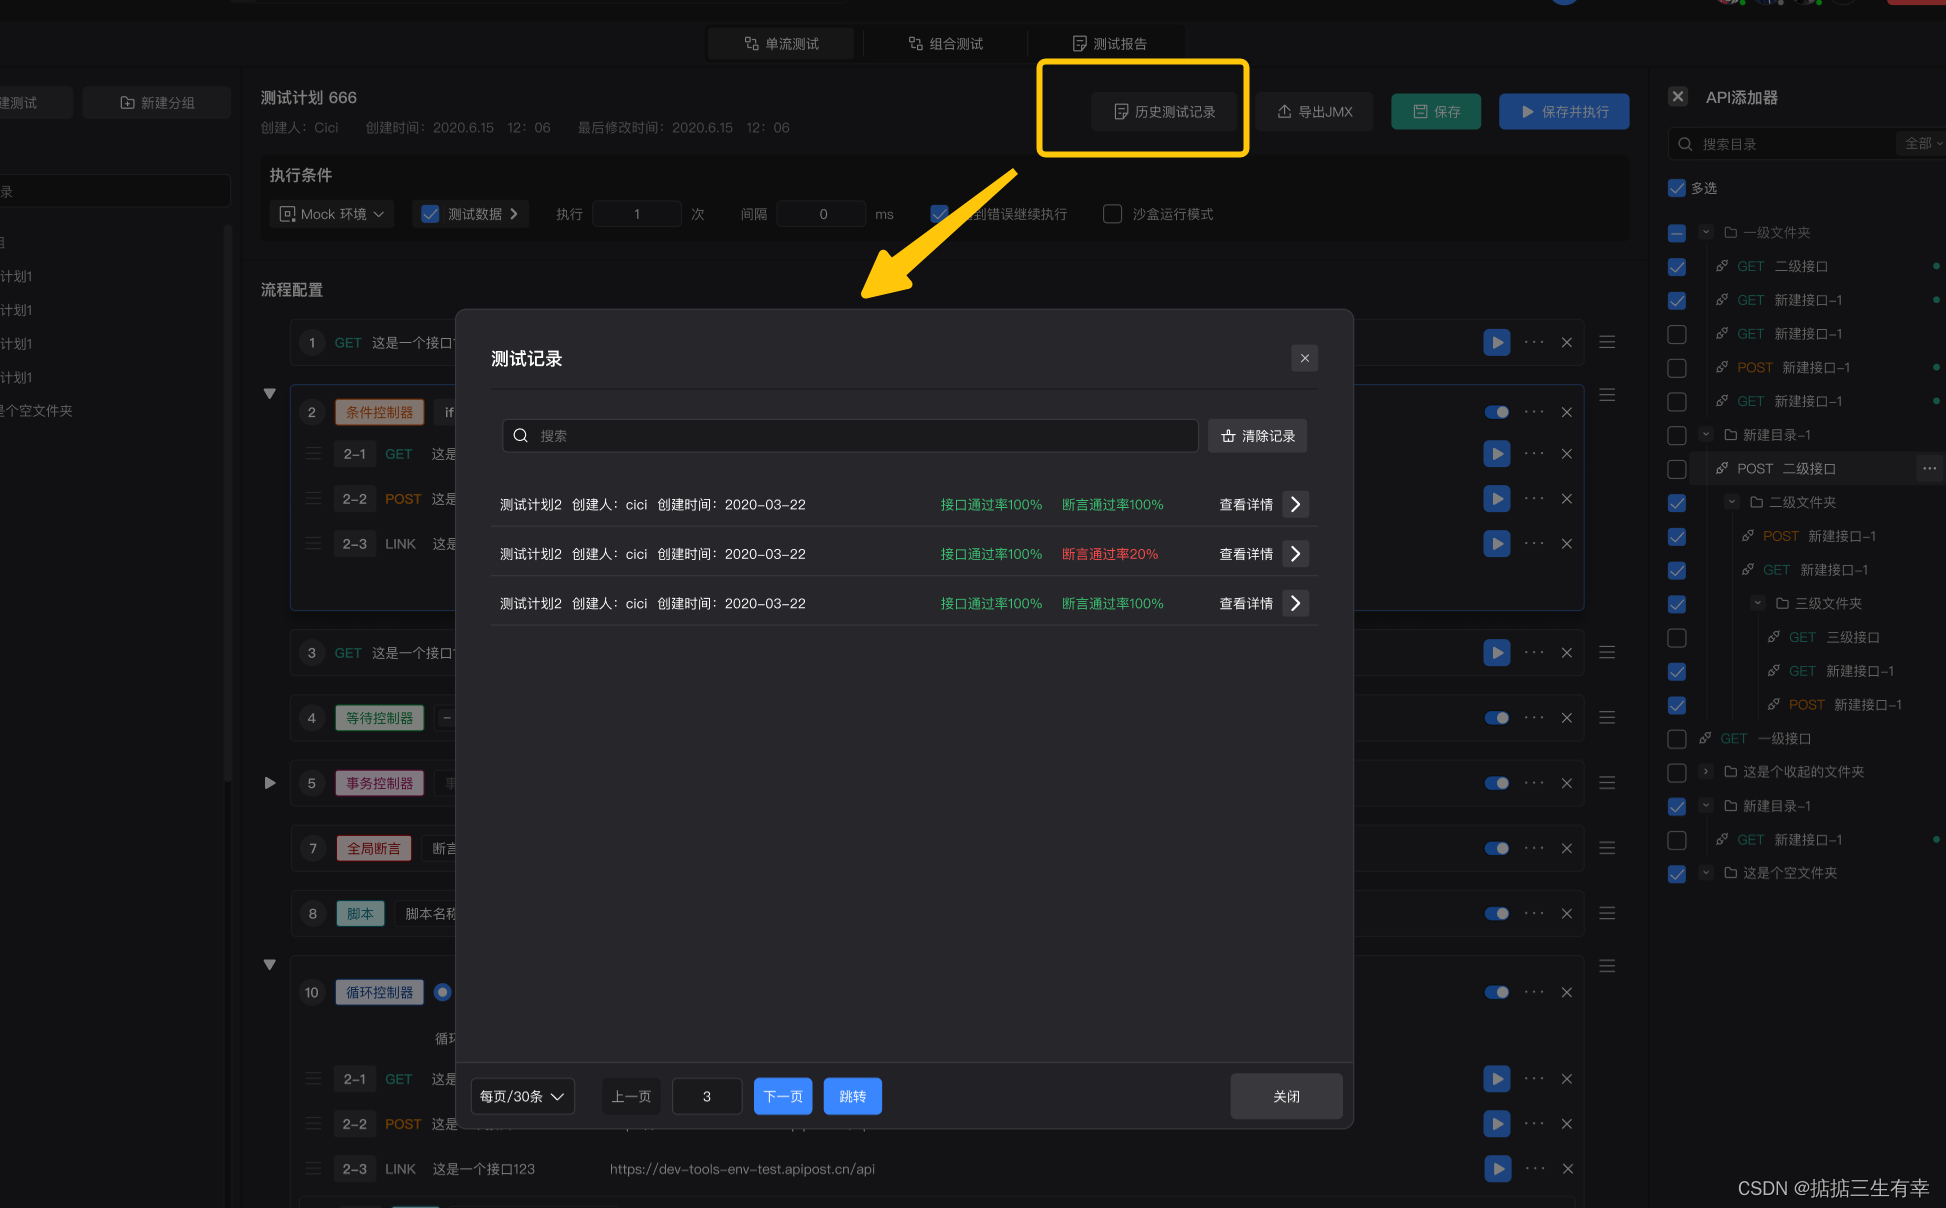
Task: Click link icon of GET 二级接口
Action: pyautogui.click(x=1722, y=266)
